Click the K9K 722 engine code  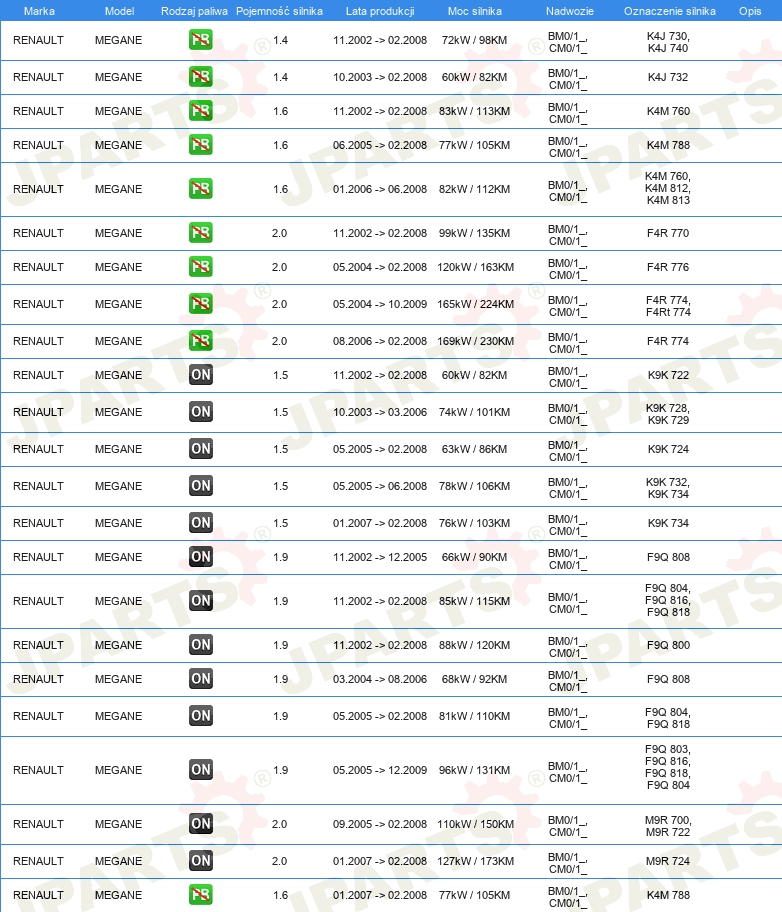coord(669,375)
